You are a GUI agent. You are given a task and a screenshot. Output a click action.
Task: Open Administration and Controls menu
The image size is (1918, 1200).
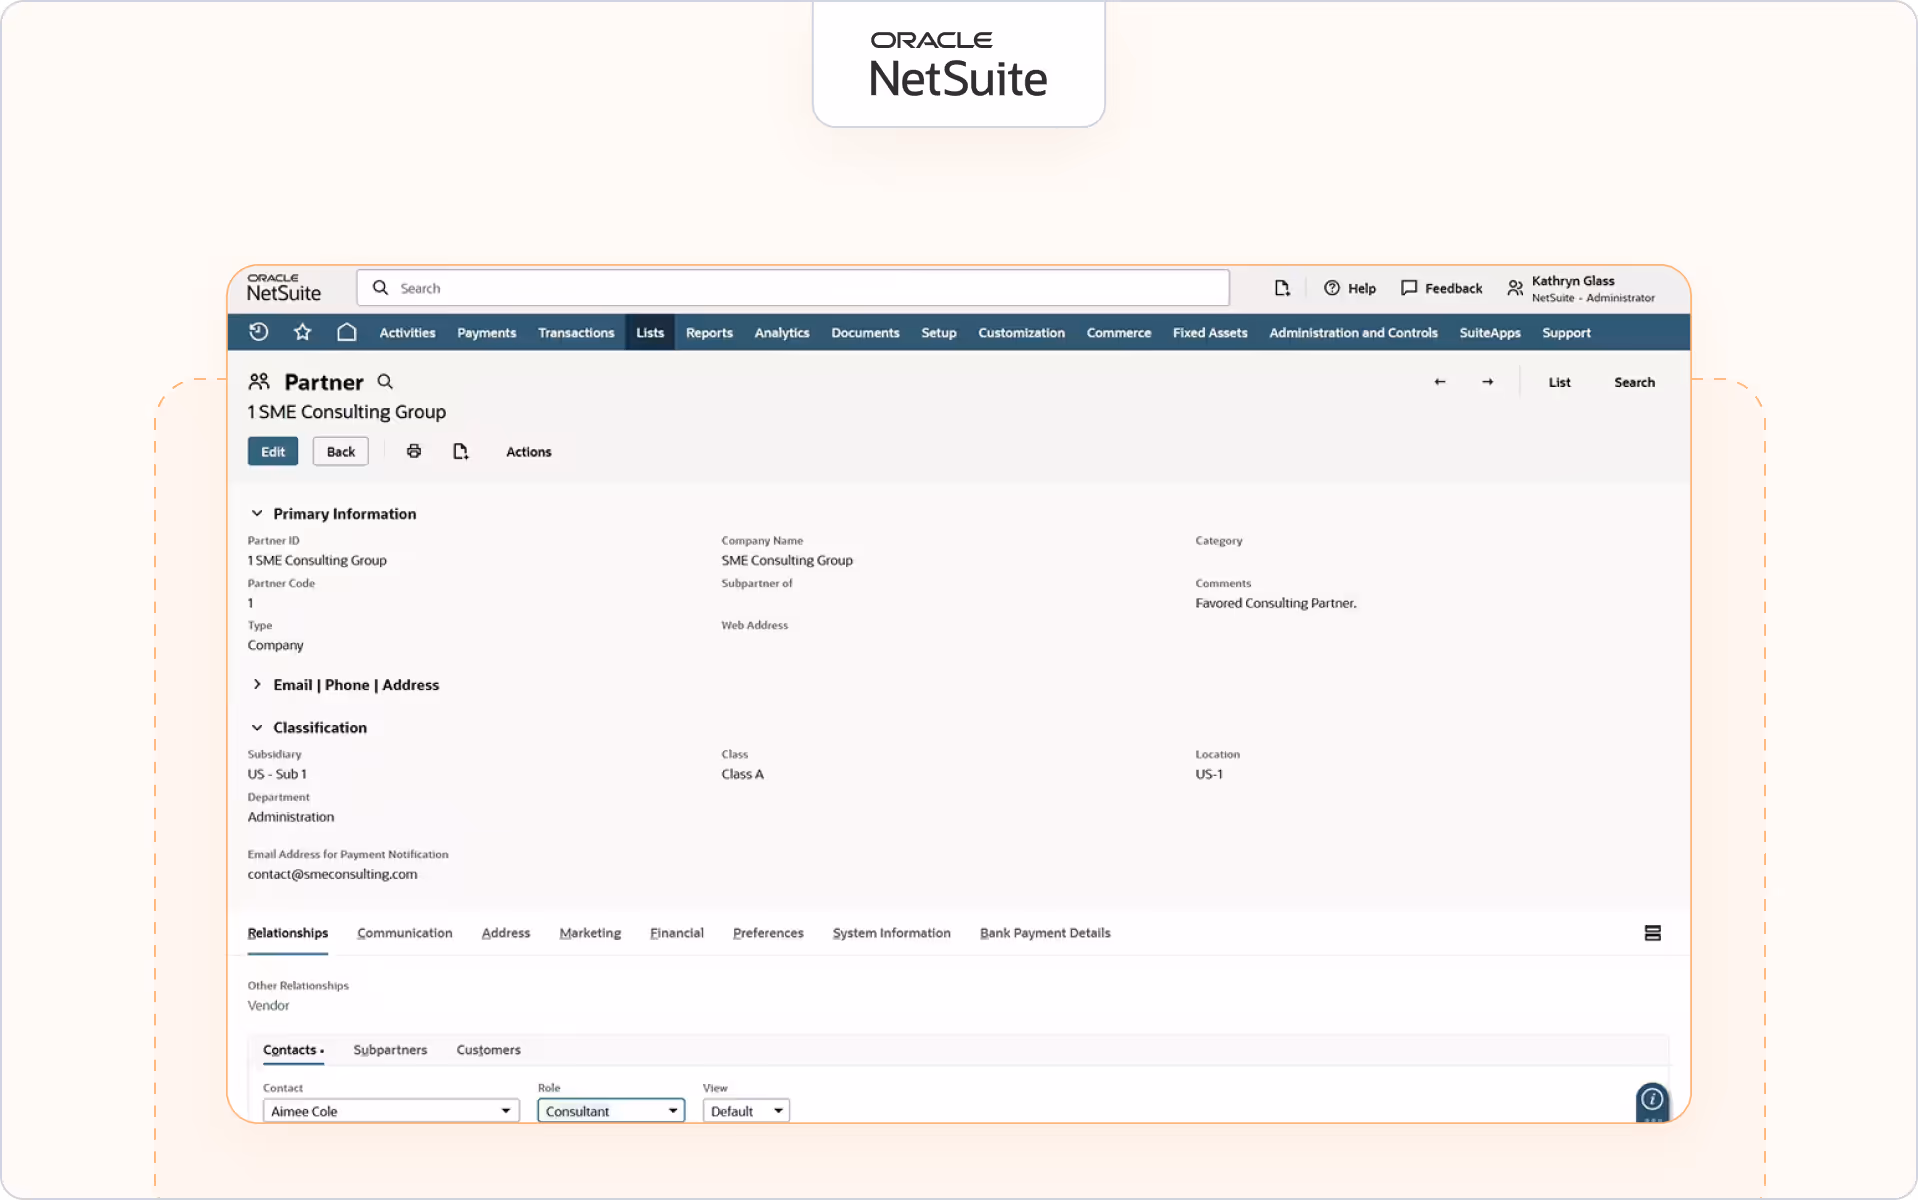[x=1353, y=333]
